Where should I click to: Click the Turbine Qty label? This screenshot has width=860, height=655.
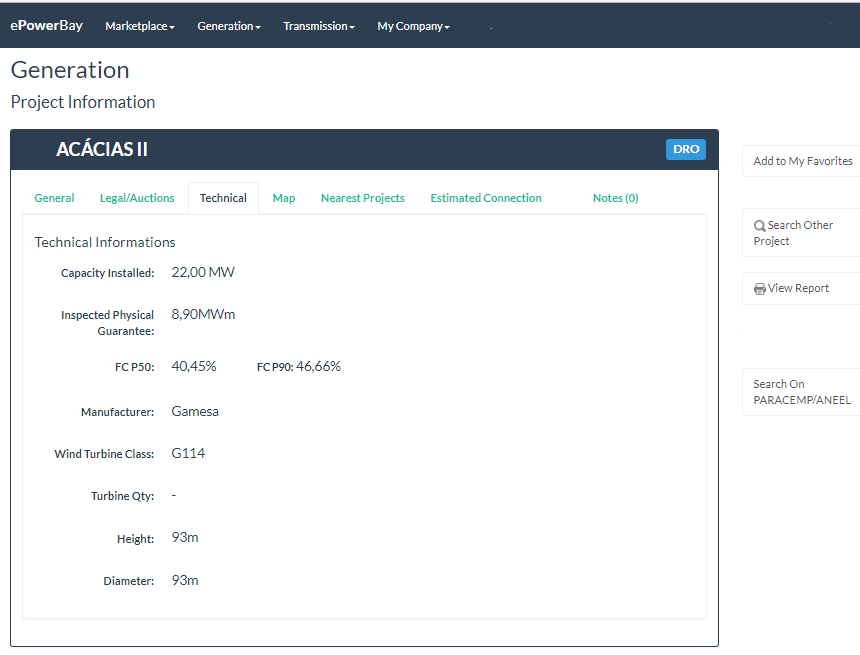coord(122,496)
